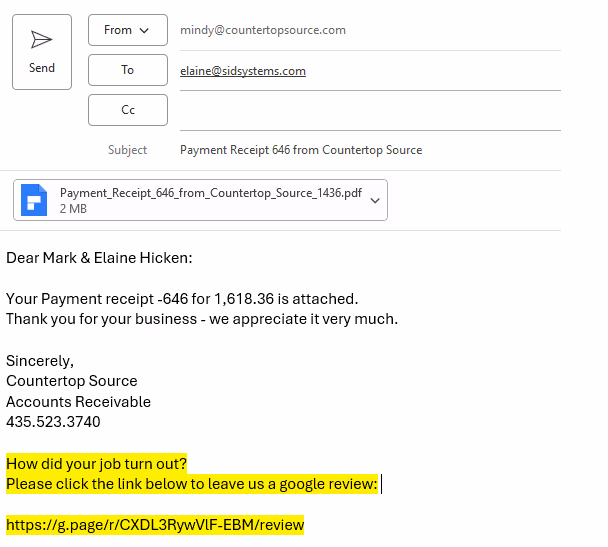Click the line mentioning 1,618.36 is attached
Image resolution: width=608 pixels, height=547 pixels.
[x=182, y=299]
